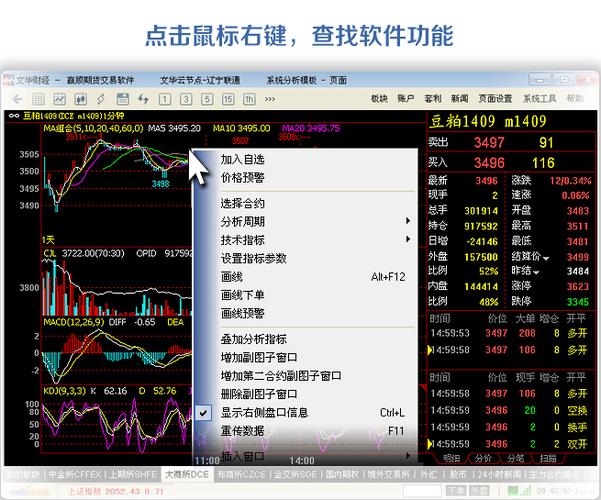Screen dimensions: 601x500
Task: Open the 昨结 dropdown arrow
Action: click(x=536, y=273)
